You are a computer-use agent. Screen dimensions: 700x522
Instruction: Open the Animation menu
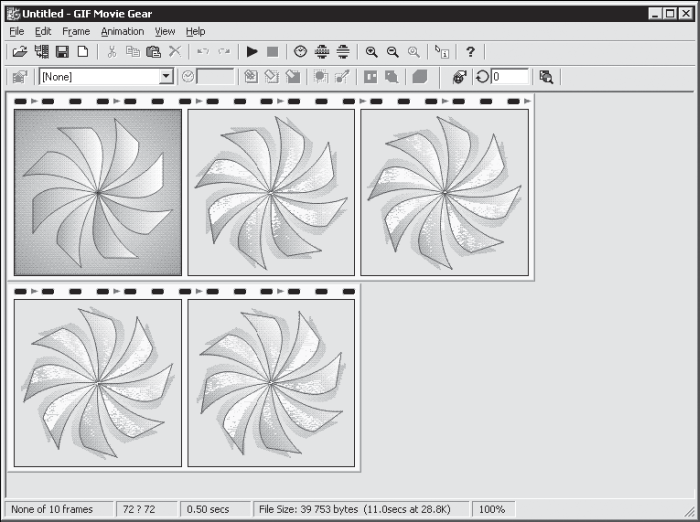(122, 31)
